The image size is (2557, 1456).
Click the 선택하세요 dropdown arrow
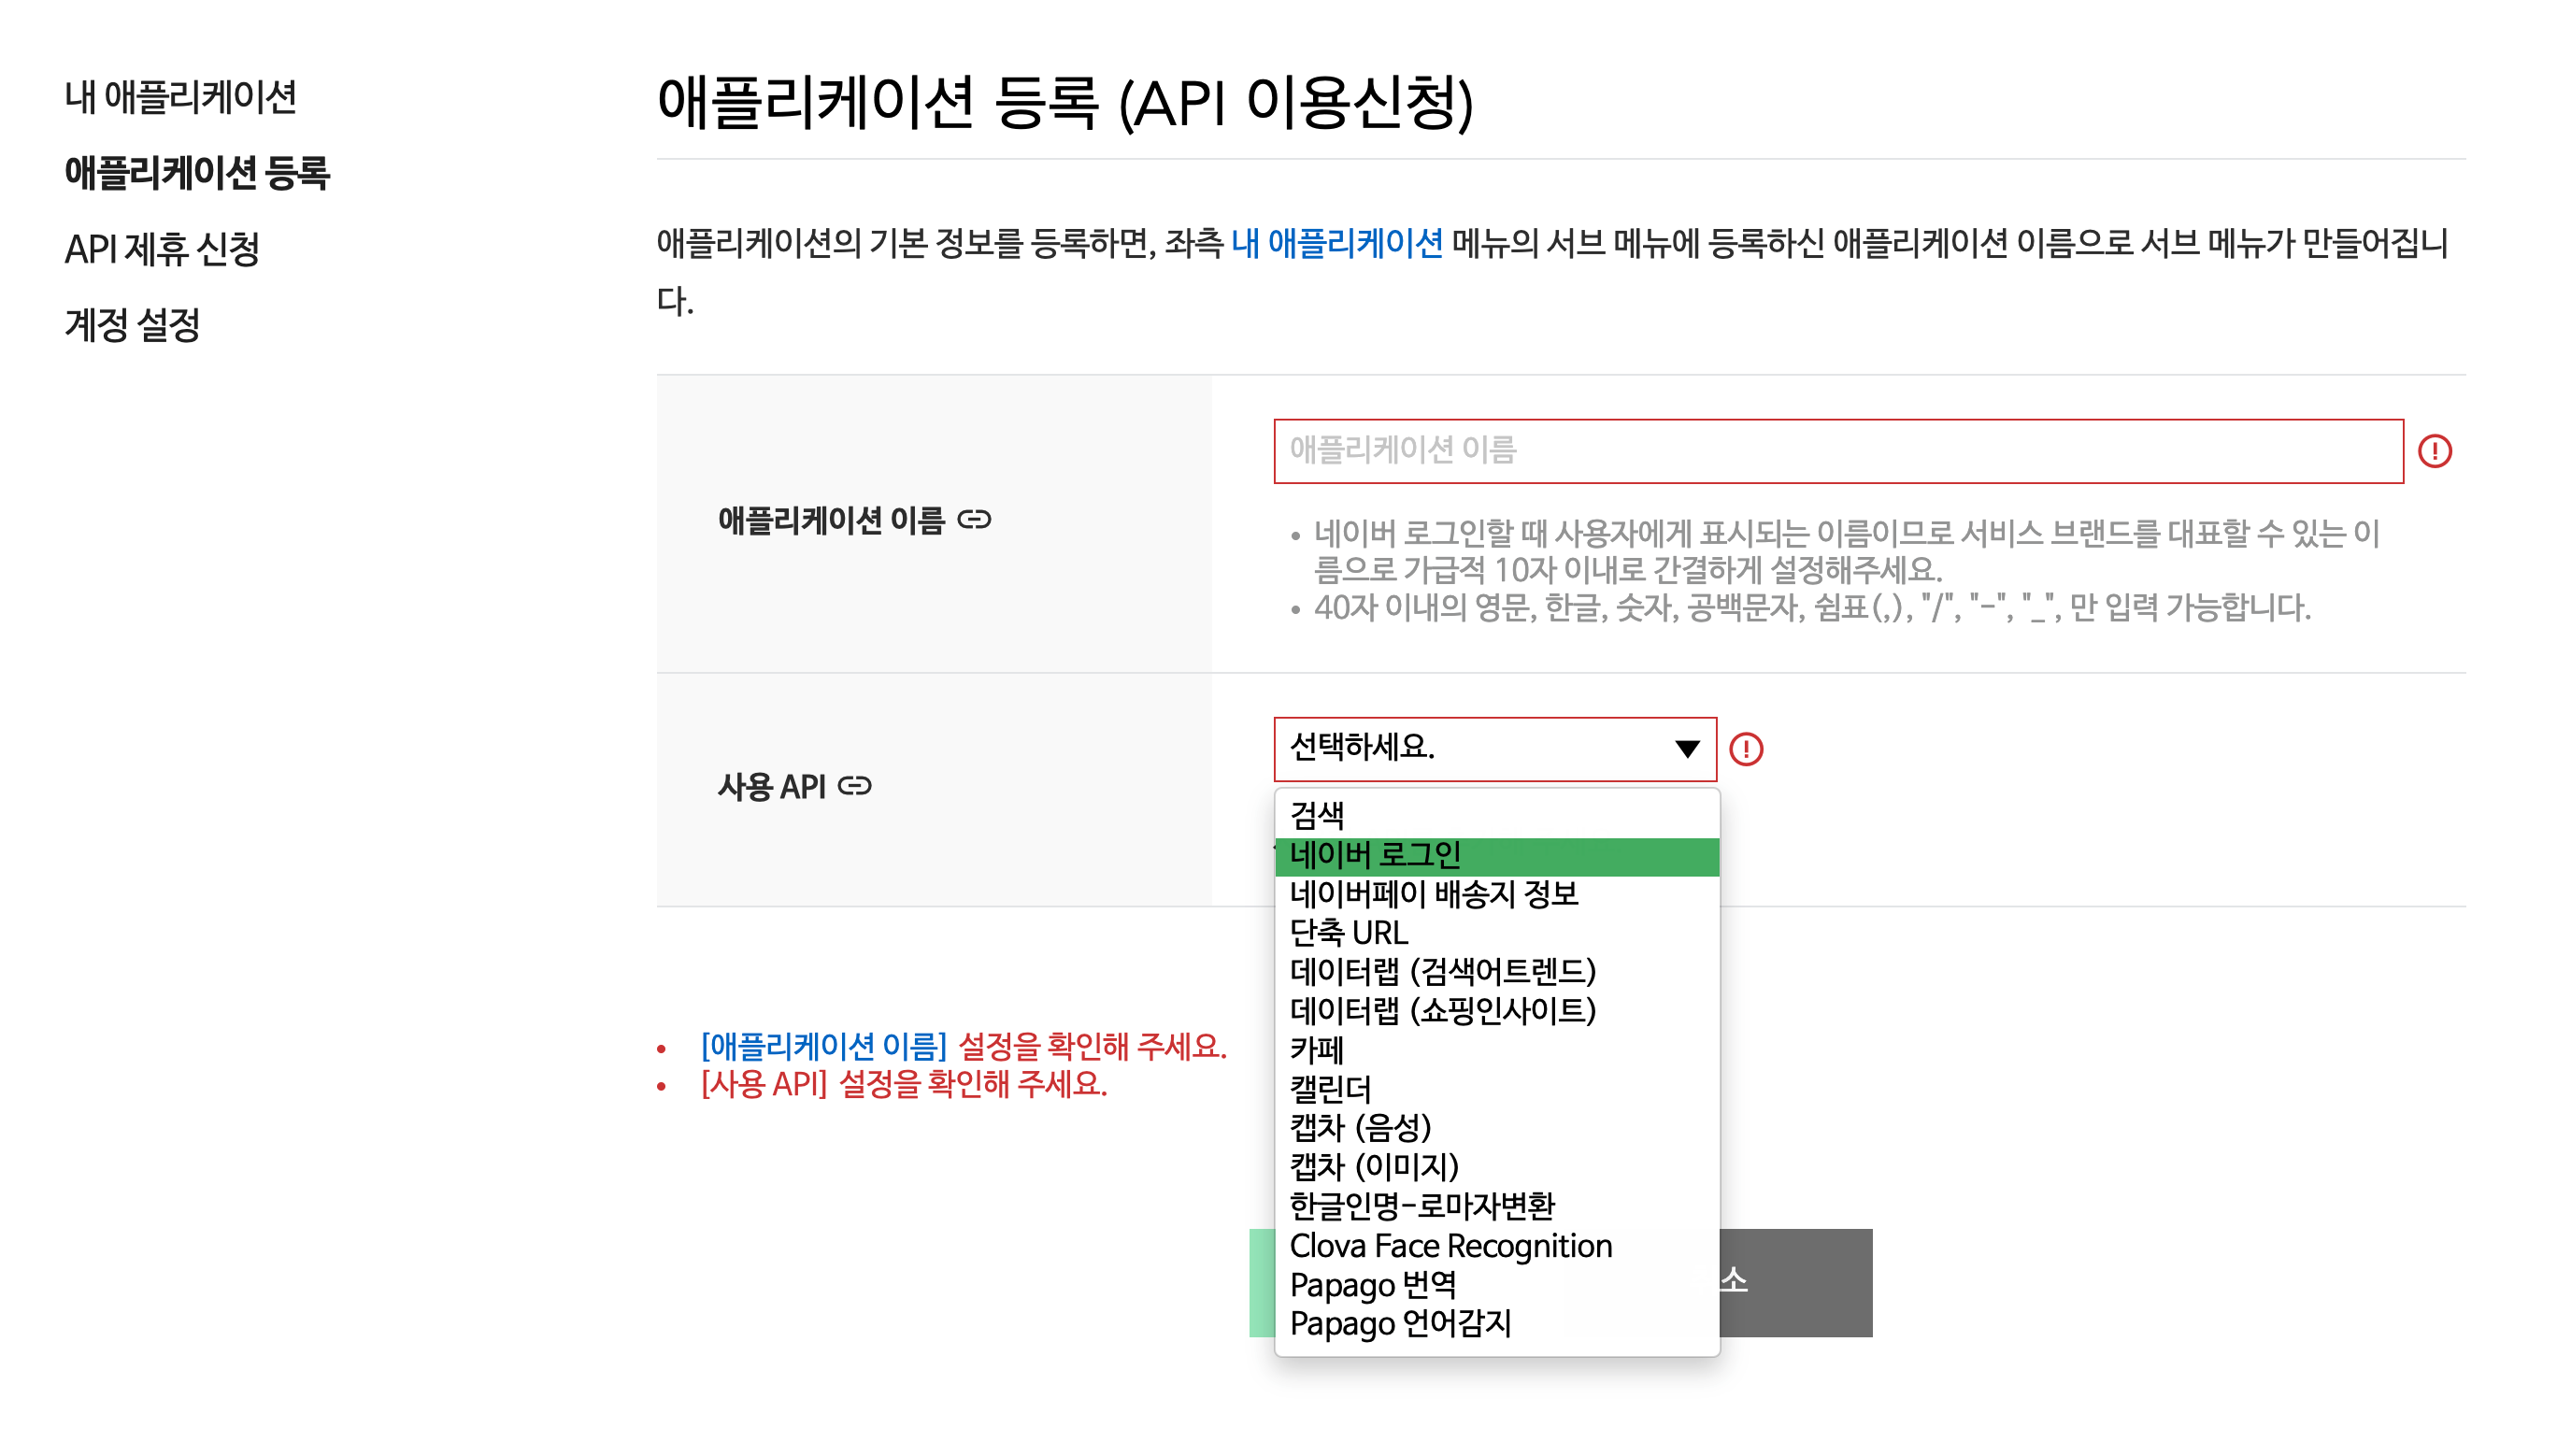click(1686, 749)
